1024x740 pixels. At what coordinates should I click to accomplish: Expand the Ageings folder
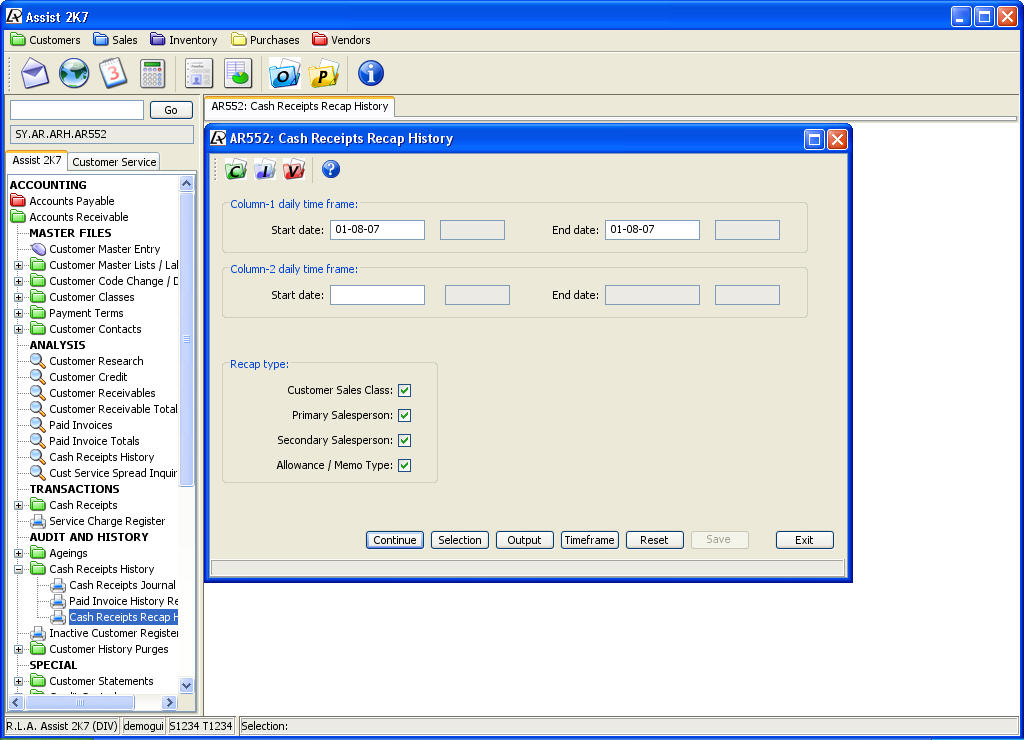click(x=18, y=553)
